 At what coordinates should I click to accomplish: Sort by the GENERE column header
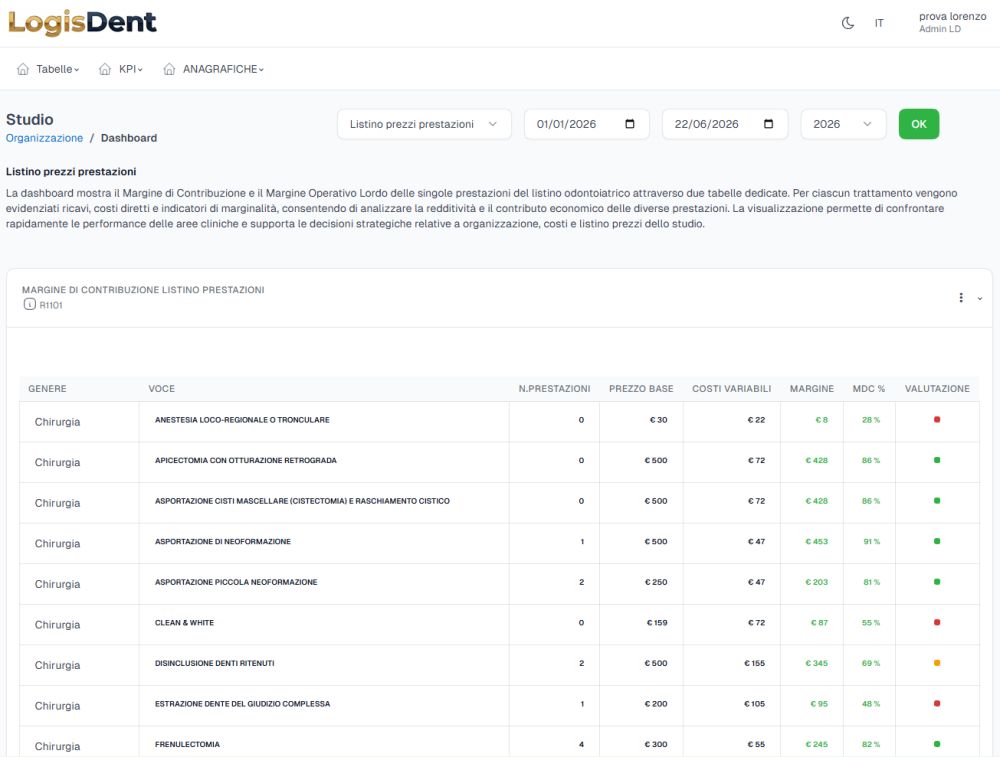[x=47, y=388]
